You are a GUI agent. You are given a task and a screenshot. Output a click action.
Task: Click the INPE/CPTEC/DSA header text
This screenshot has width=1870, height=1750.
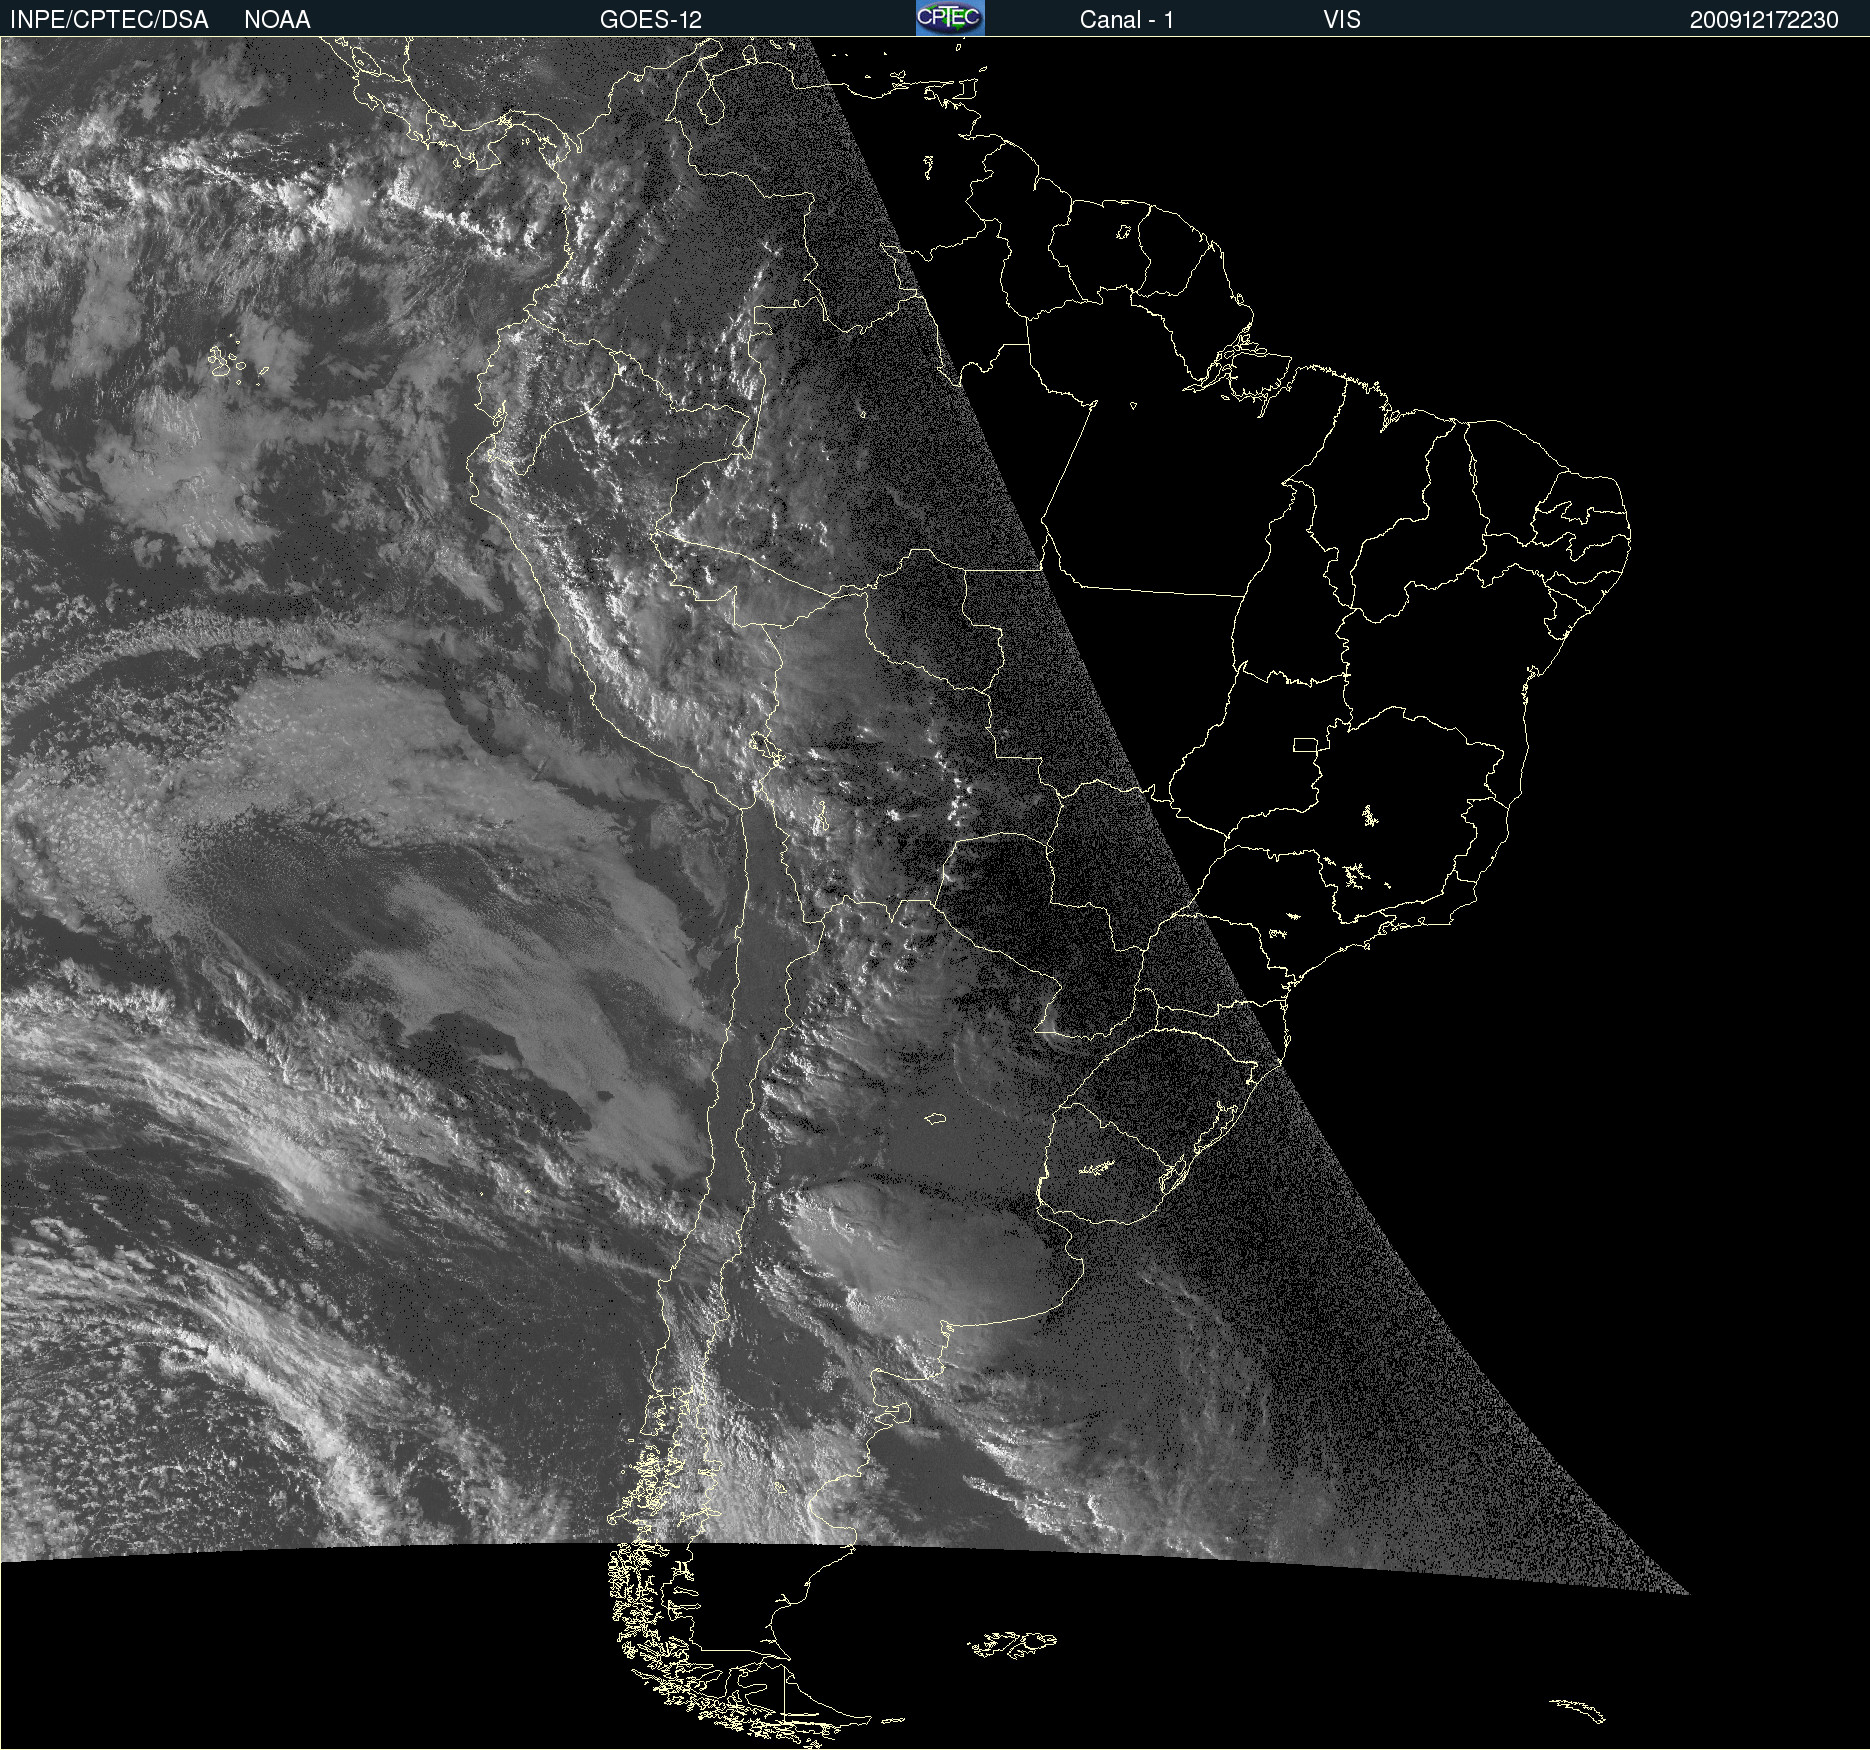[109, 20]
